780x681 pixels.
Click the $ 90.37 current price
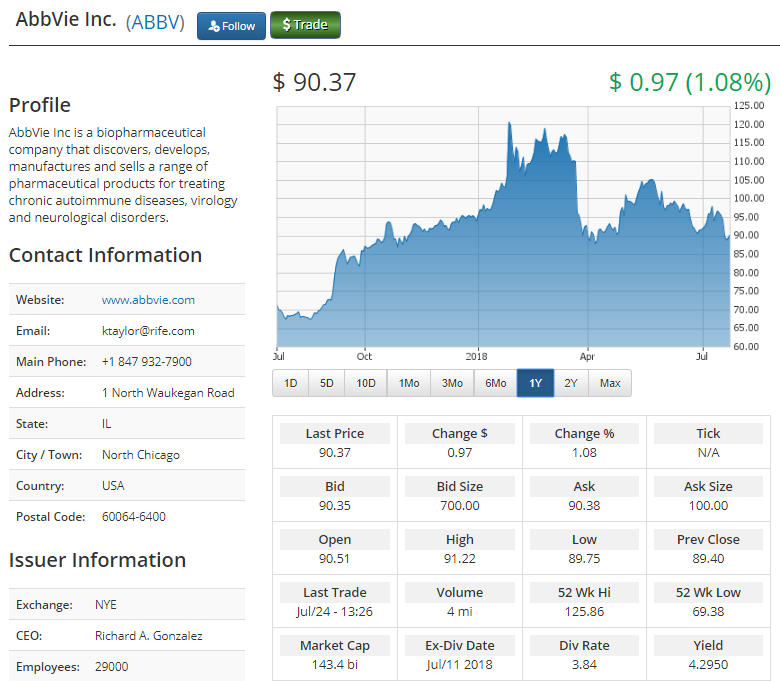pyautogui.click(x=314, y=82)
